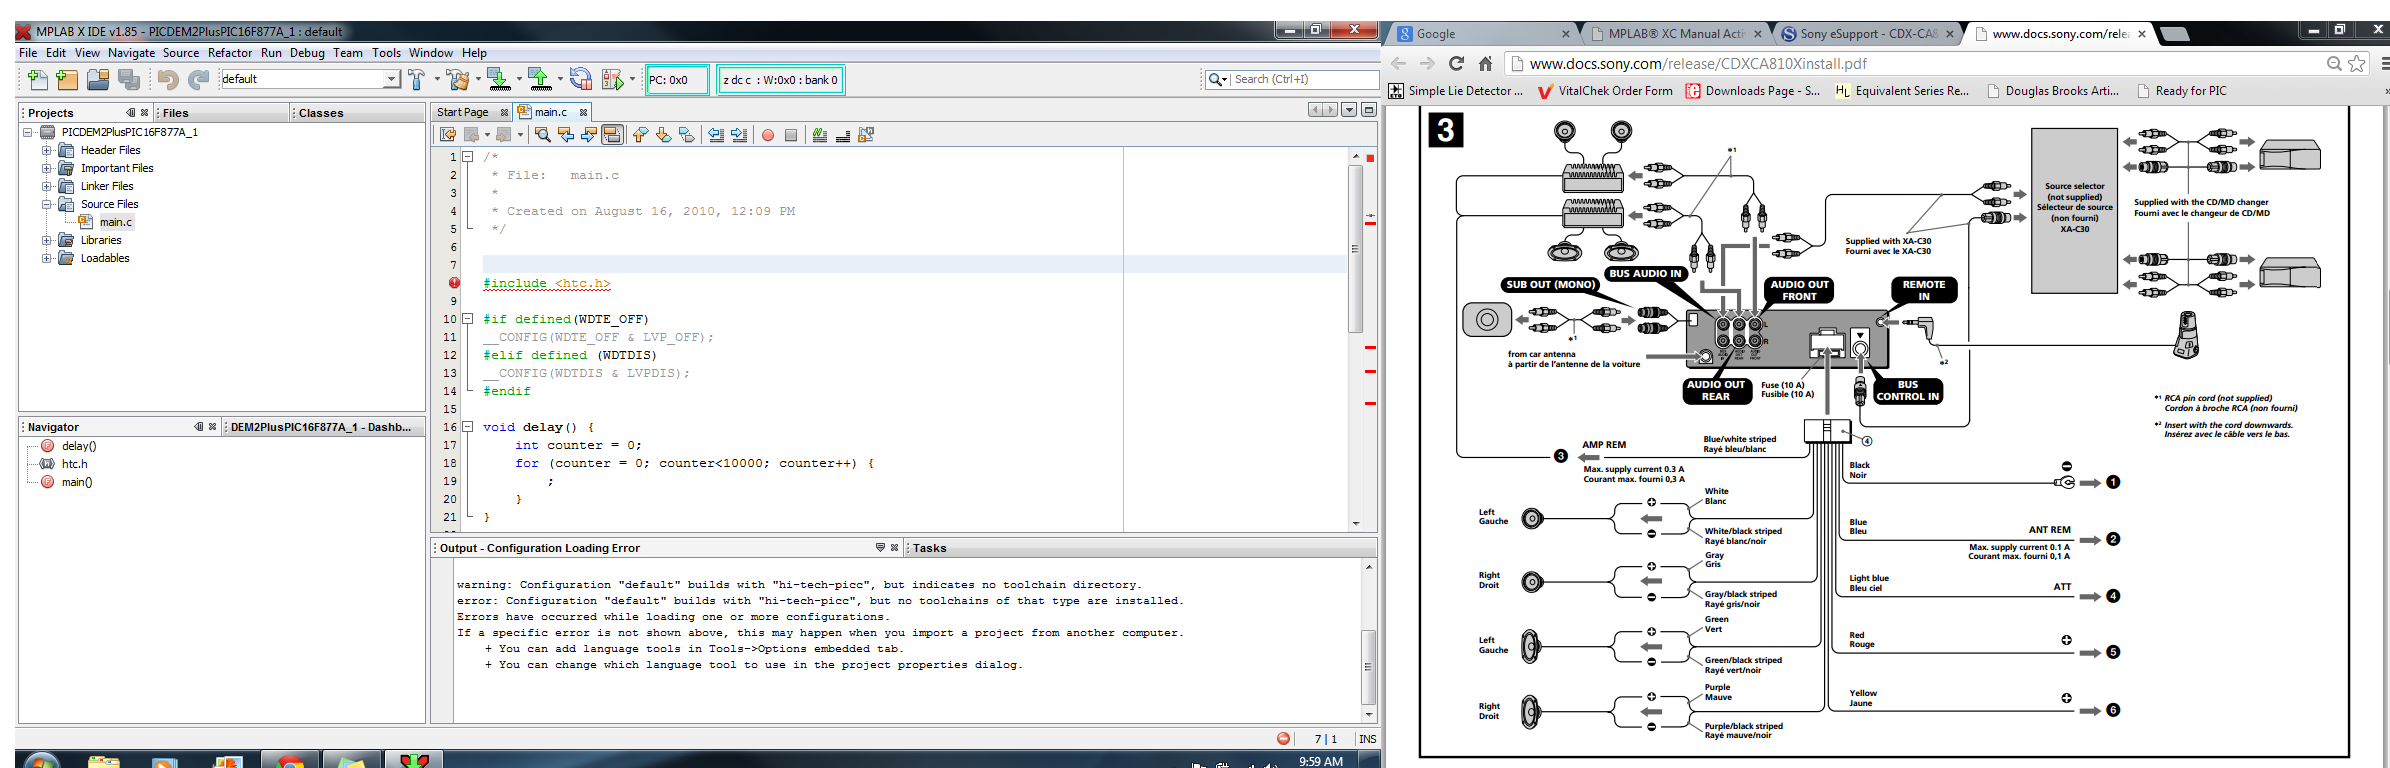Click the Uncomment editor icon

point(843,135)
